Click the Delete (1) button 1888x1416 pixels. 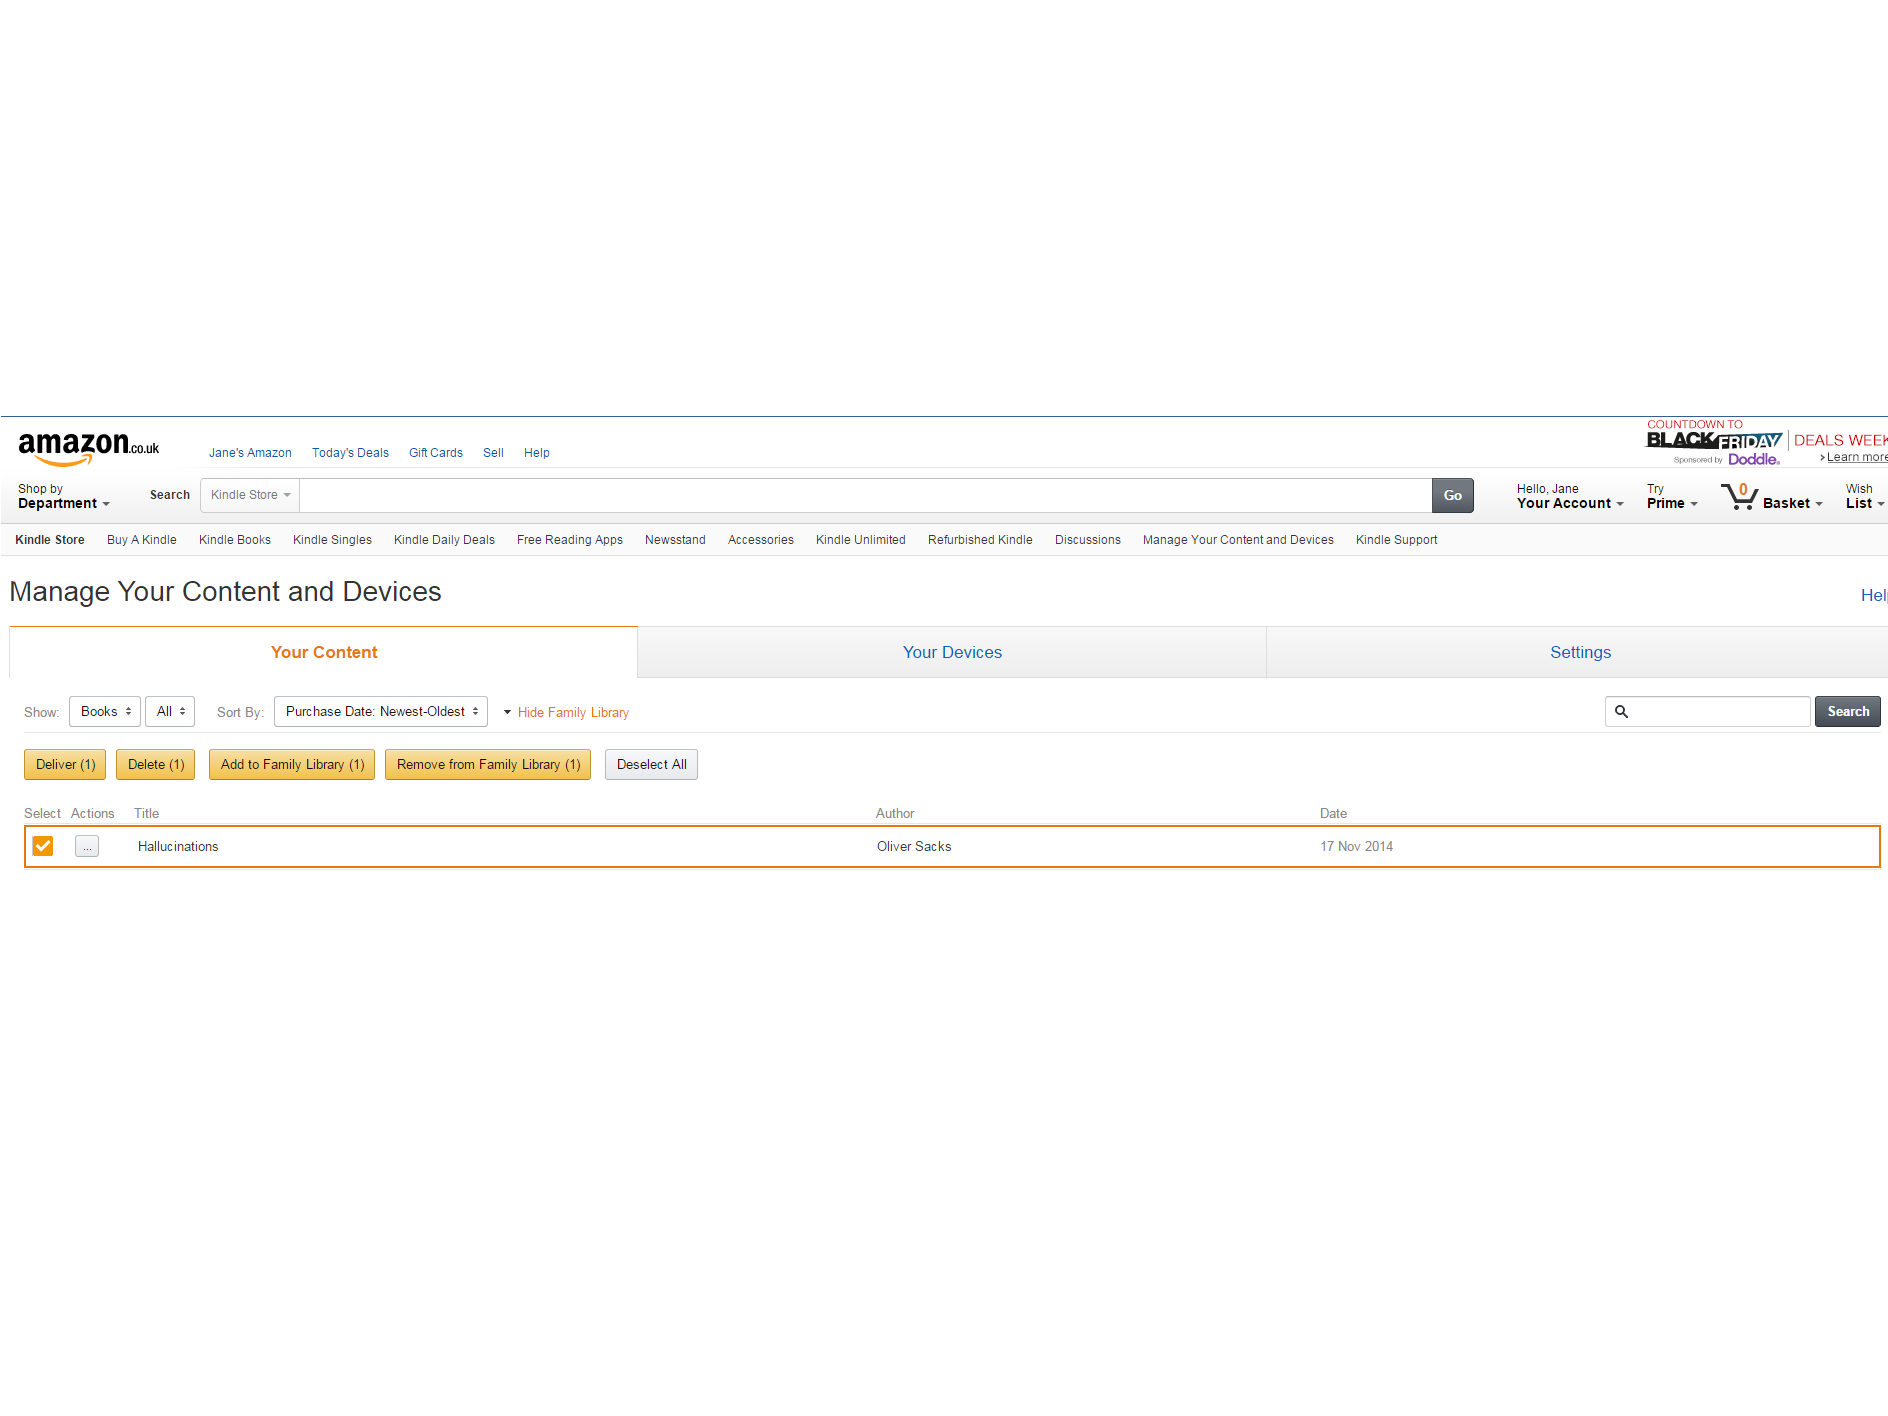point(156,765)
